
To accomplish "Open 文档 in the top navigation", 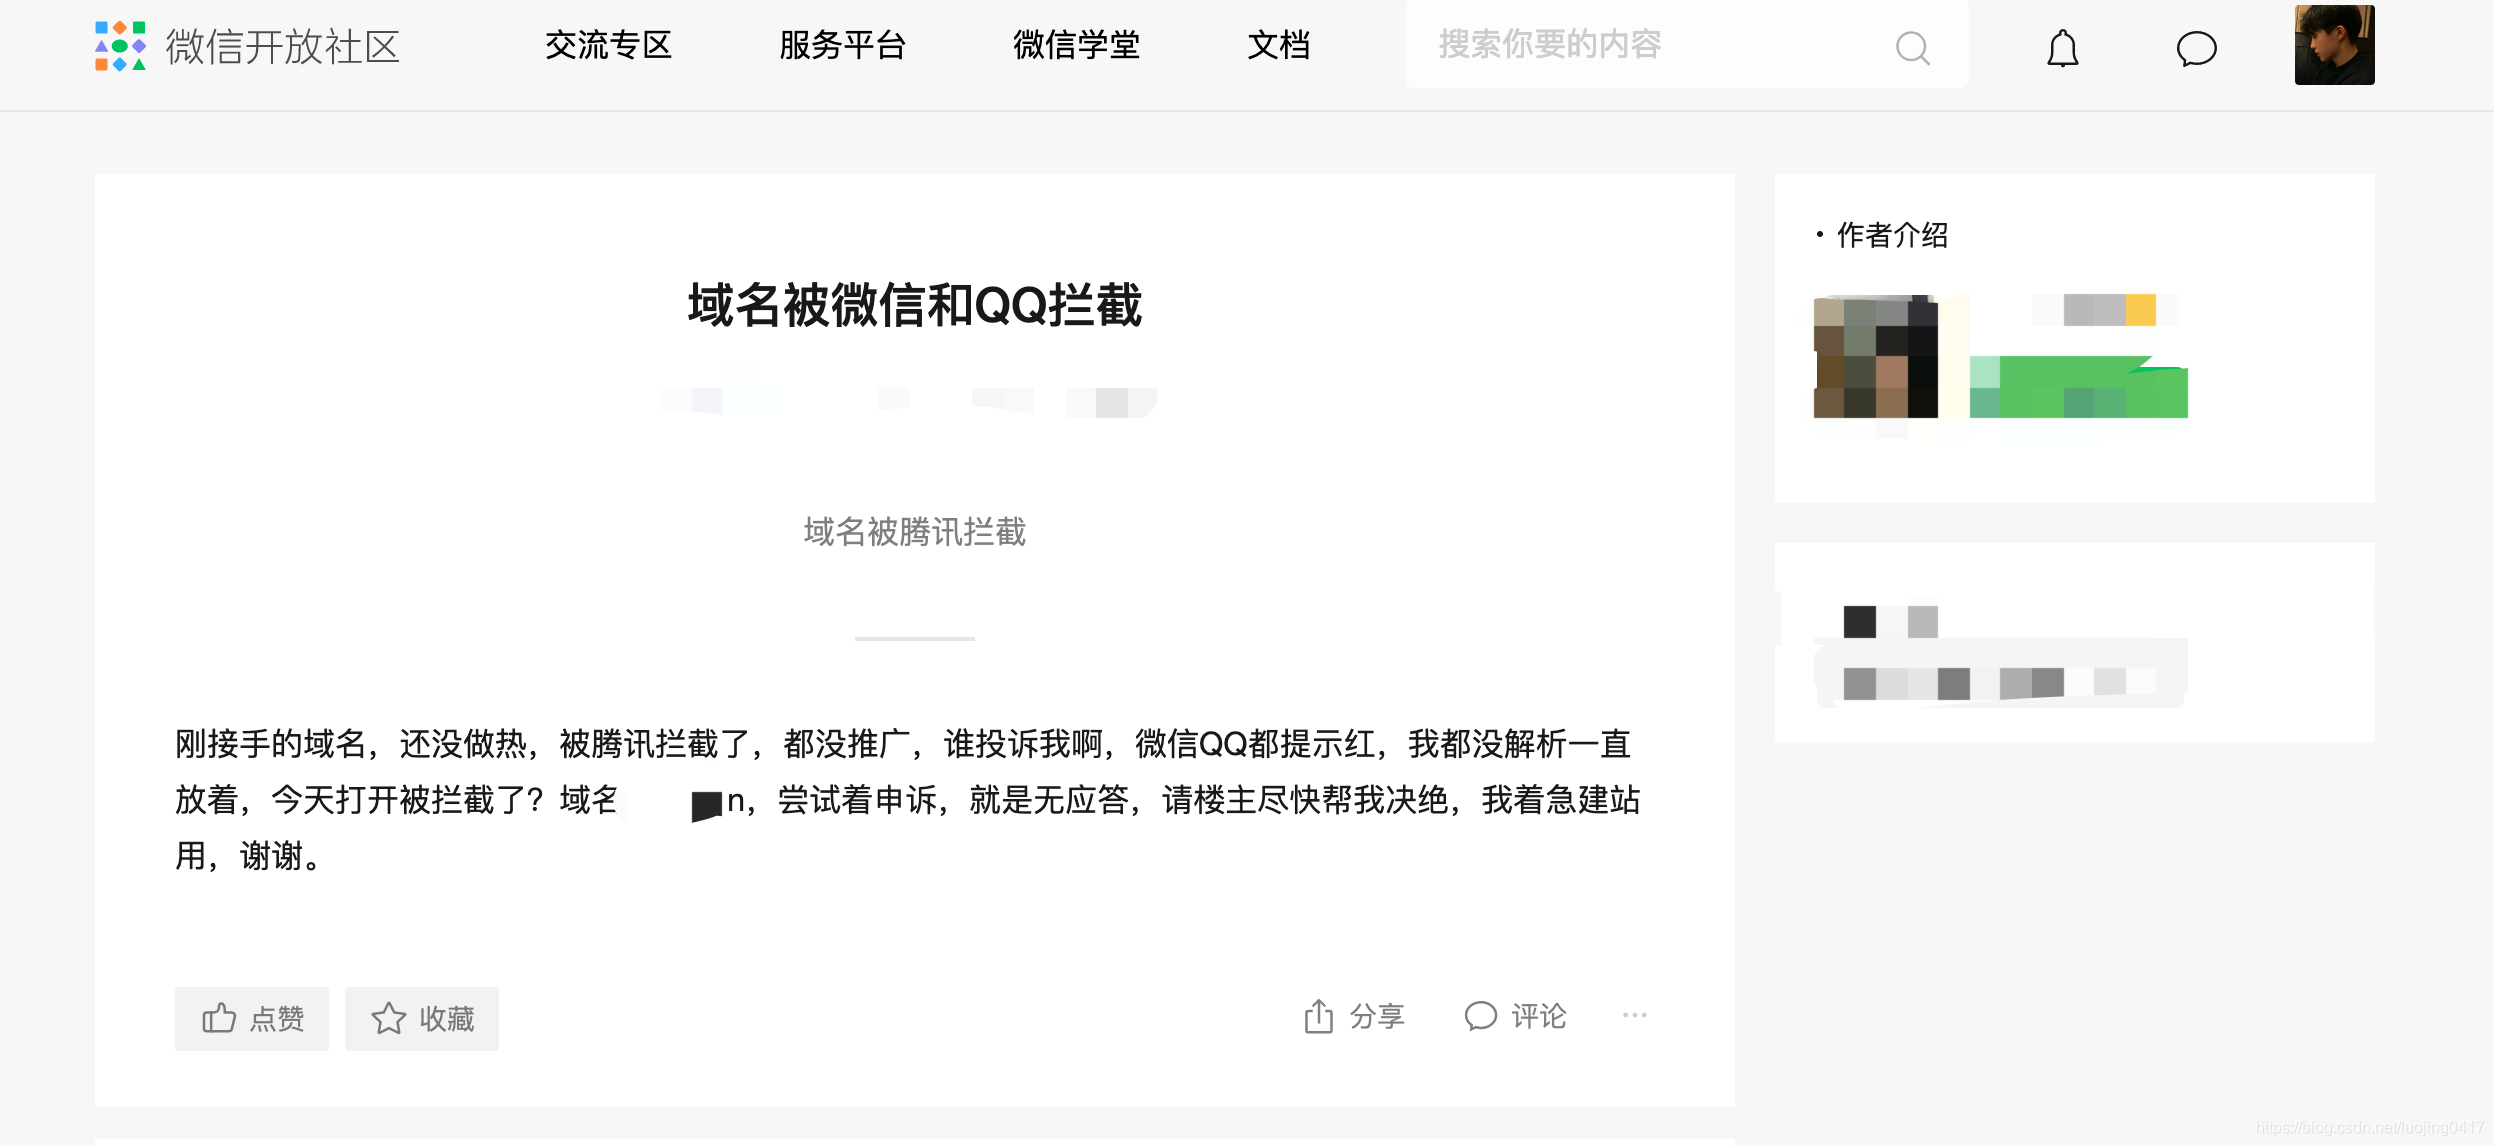I will tap(1278, 45).
